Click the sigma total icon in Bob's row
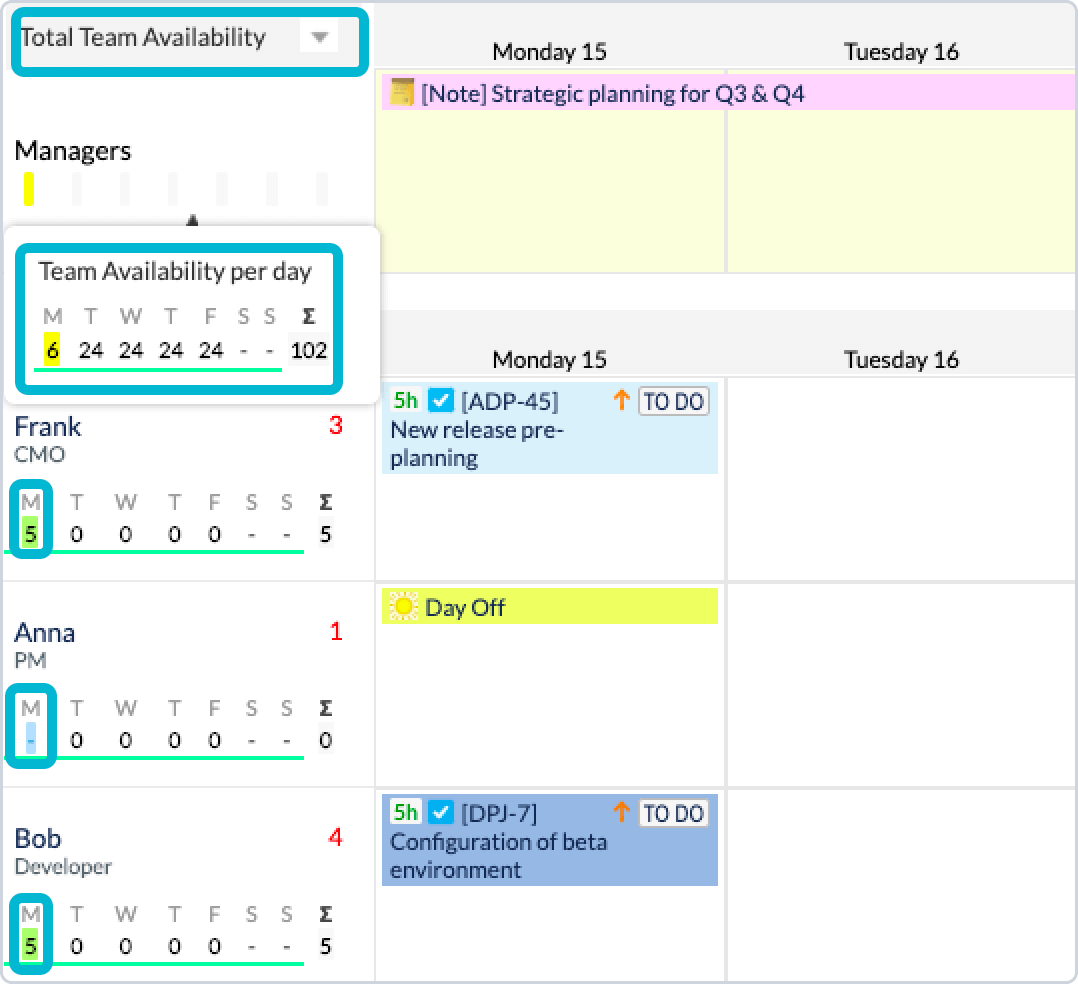 coord(325,914)
